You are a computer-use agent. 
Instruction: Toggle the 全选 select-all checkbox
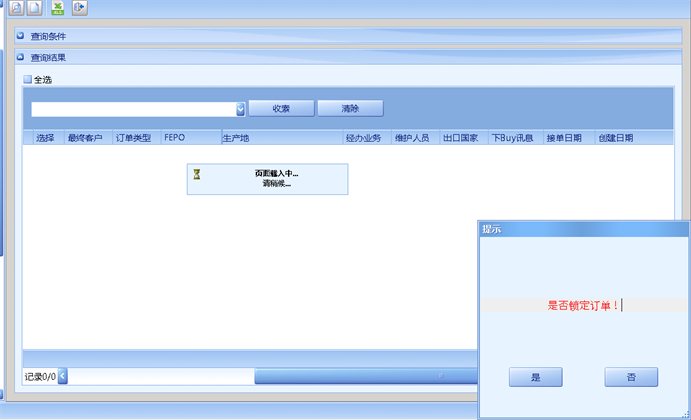pyautogui.click(x=28, y=79)
